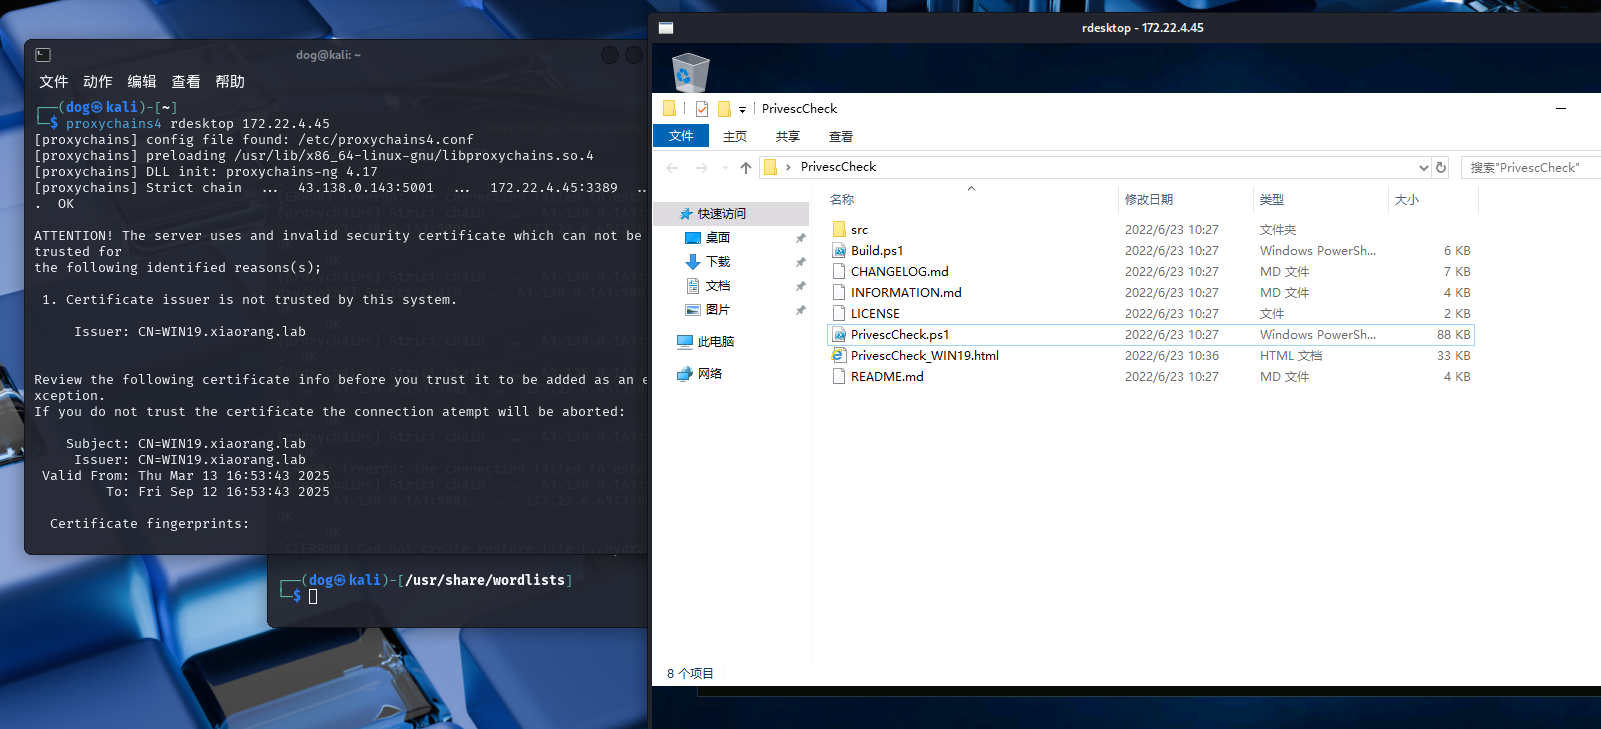This screenshot has height=729, width=1601.
Task: Sort files by the 大小 column header
Action: (1406, 200)
